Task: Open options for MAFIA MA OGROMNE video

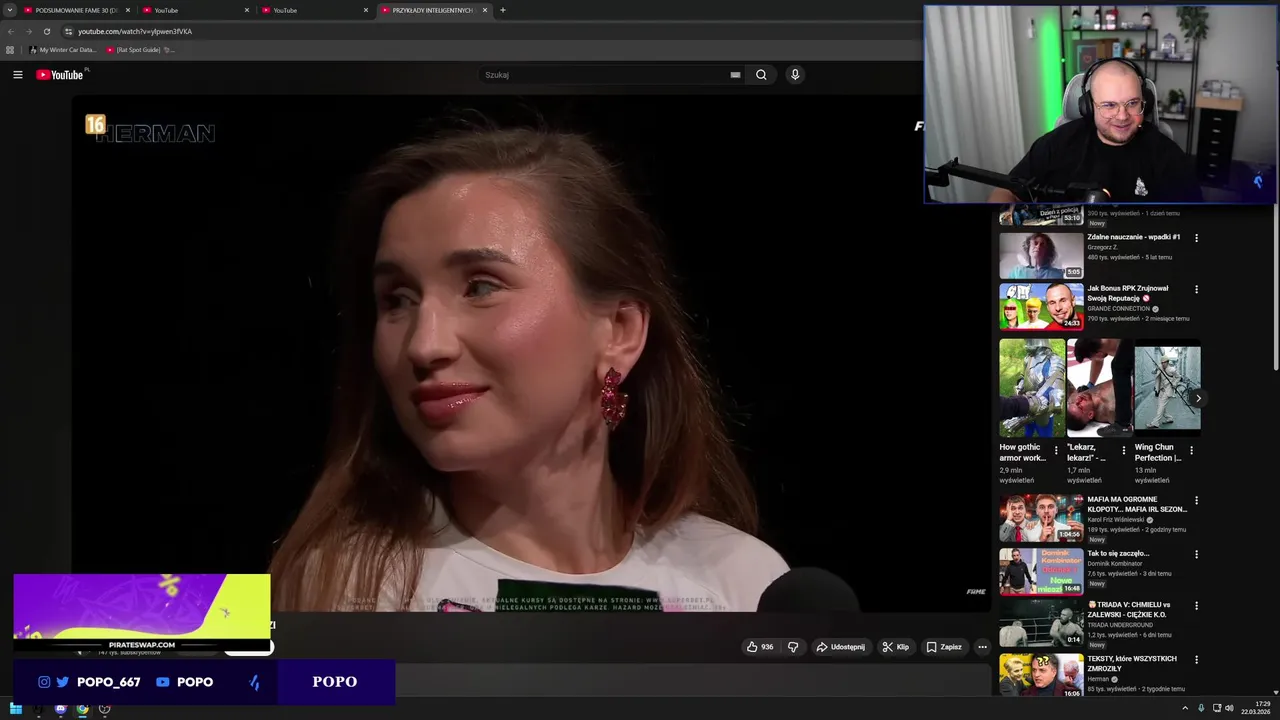Action: pyautogui.click(x=1196, y=500)
